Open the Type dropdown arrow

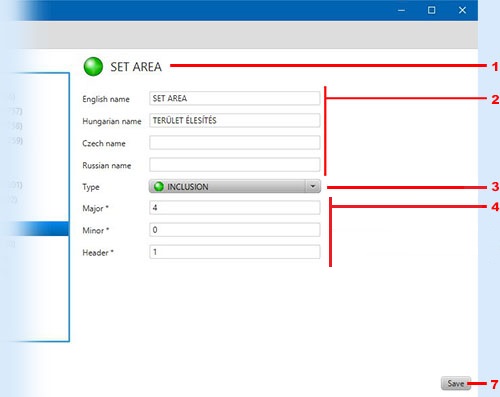(313, 186)
